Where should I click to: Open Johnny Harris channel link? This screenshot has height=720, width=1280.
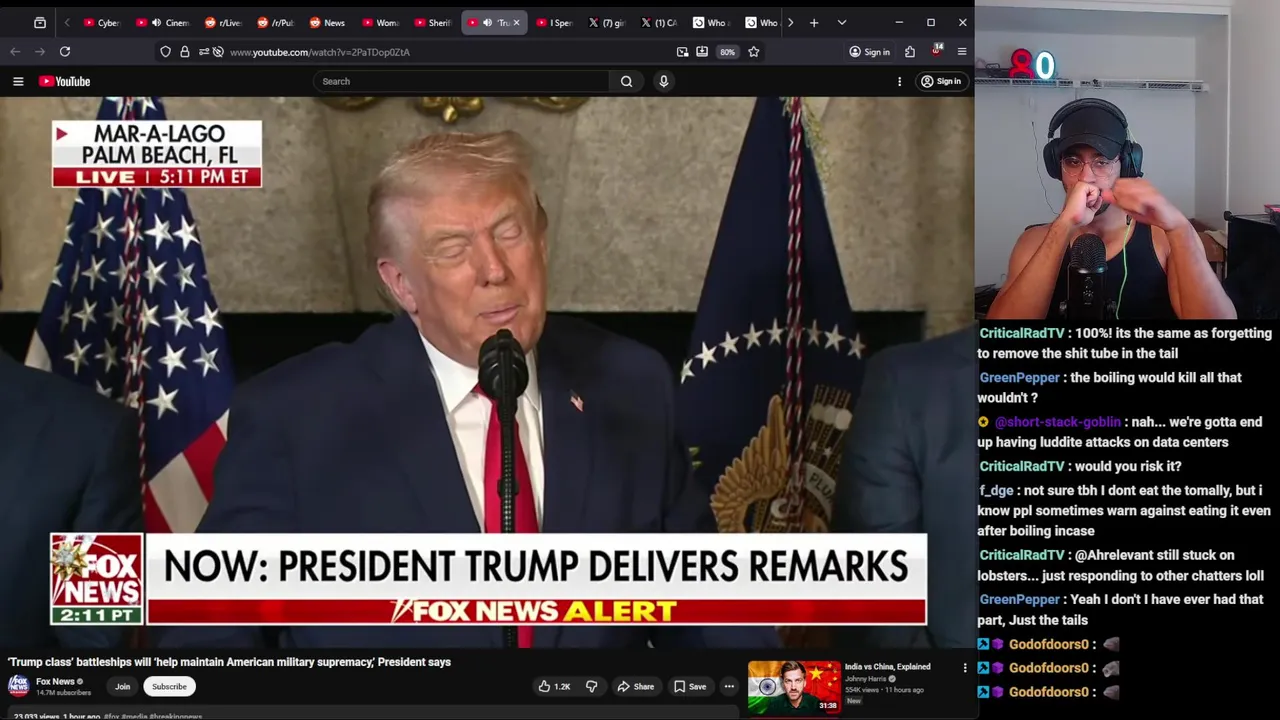(x=865, y=679)
